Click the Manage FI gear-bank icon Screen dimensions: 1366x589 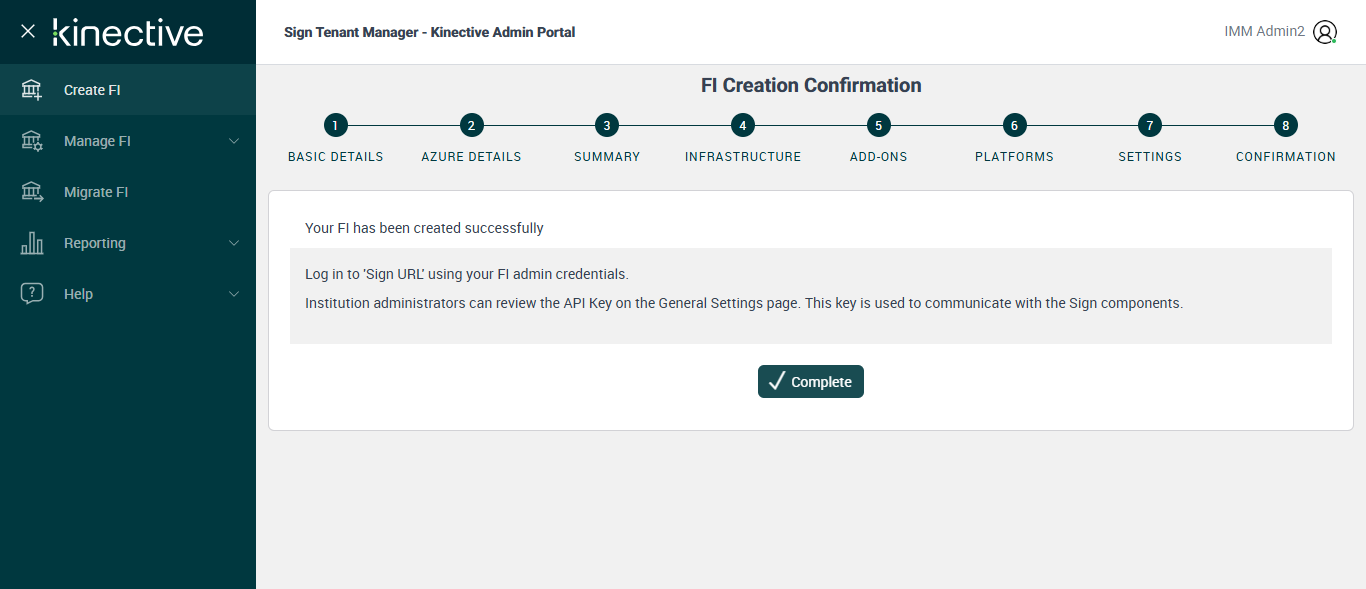pyautogui.click(x=32, y=141)
